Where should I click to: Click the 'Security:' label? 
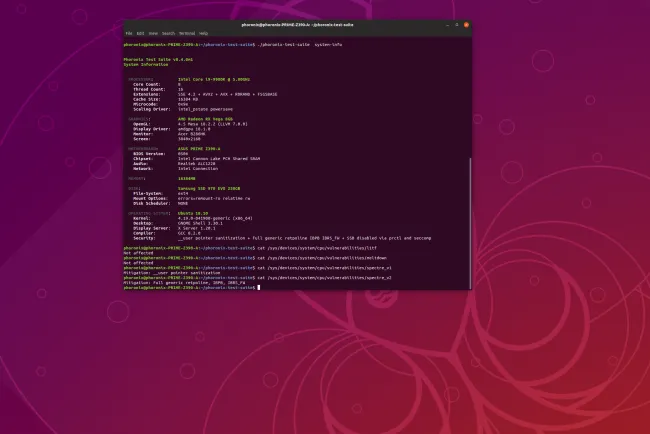click(144, 238)
